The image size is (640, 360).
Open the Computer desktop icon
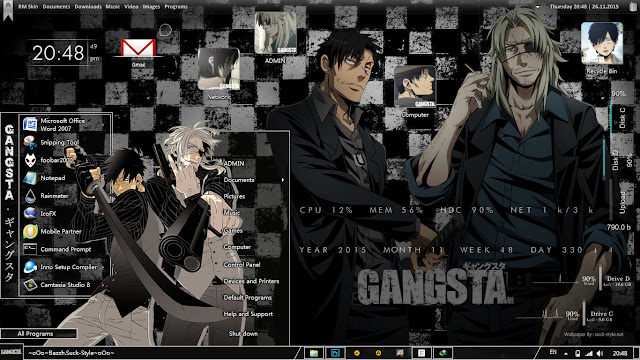coord(415,87)
